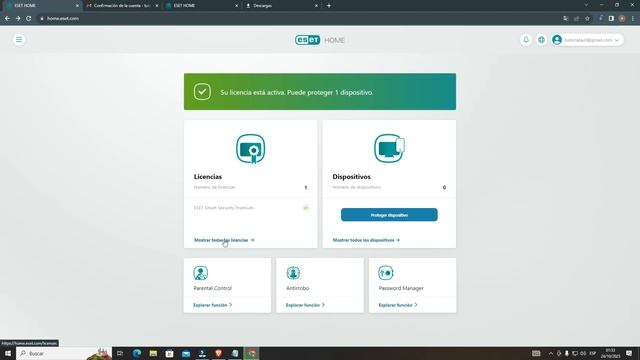Expand the account email dropdown
The image size is (640, 360).
pyautogui.click(x=617, y=40)
